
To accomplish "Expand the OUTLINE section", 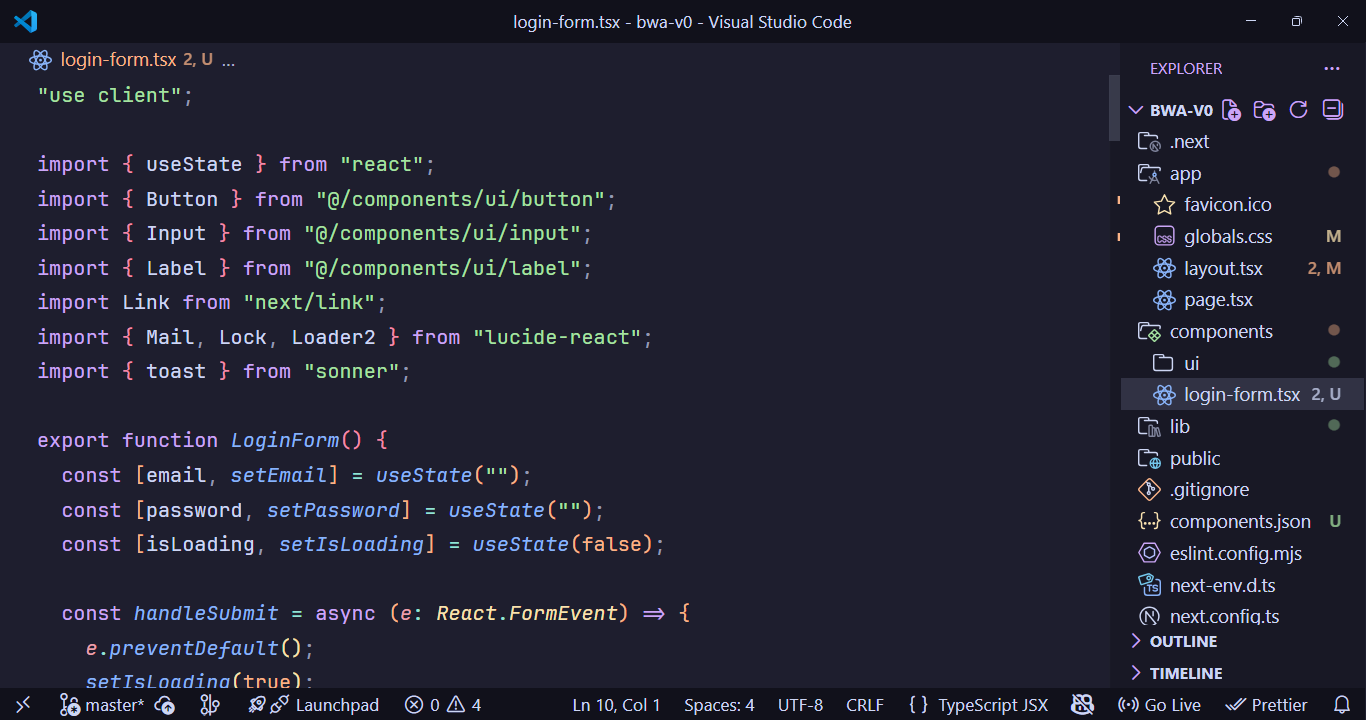I will 1183,641.
